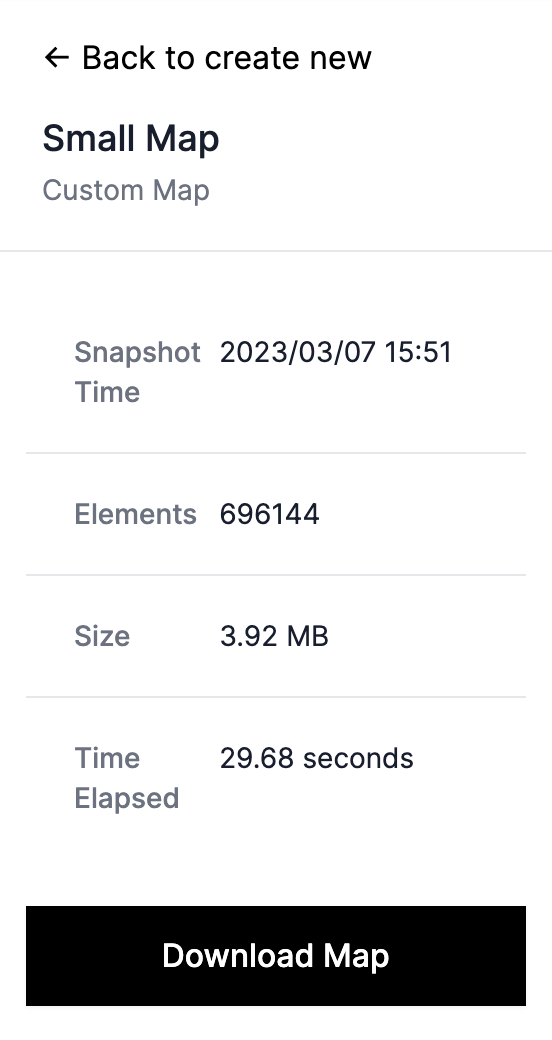Click the word Map in Download Map
The width and height of the screenshot is (552, 1040).
coord(356,956)
